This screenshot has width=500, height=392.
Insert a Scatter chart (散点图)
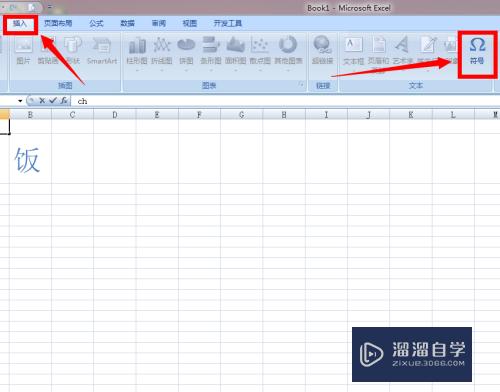point(260,53)
